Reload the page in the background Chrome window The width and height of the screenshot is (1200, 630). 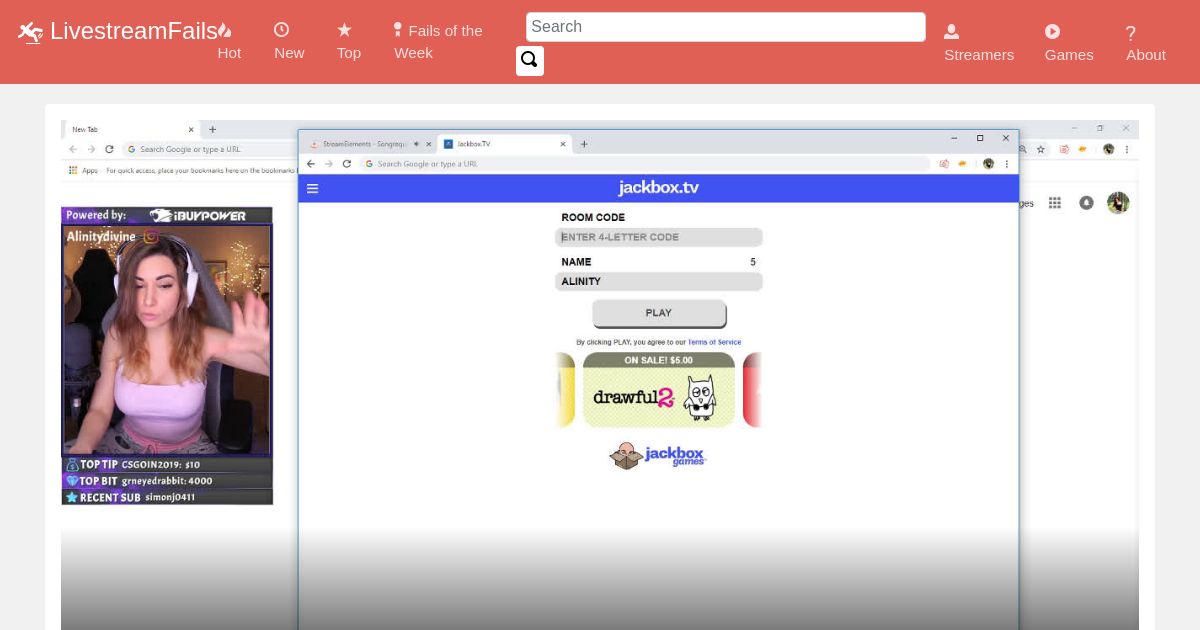tap(109, 149)
